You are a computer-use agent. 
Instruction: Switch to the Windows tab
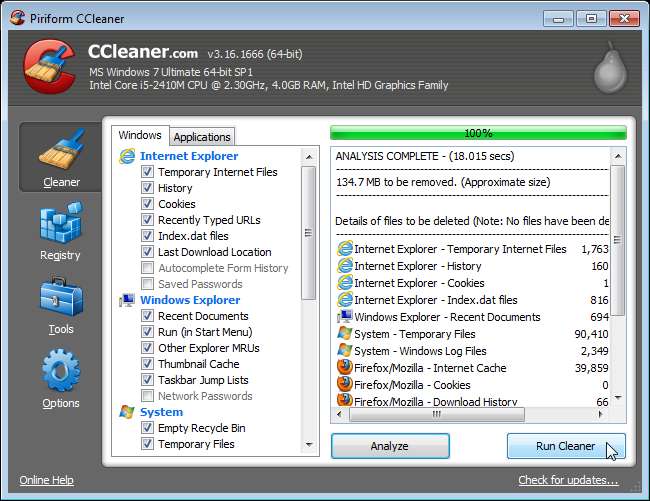click(x=140, y=135)
